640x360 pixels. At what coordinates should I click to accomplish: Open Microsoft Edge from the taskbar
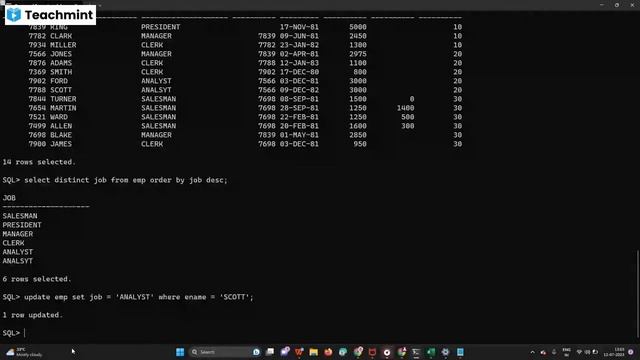[343, 352]
